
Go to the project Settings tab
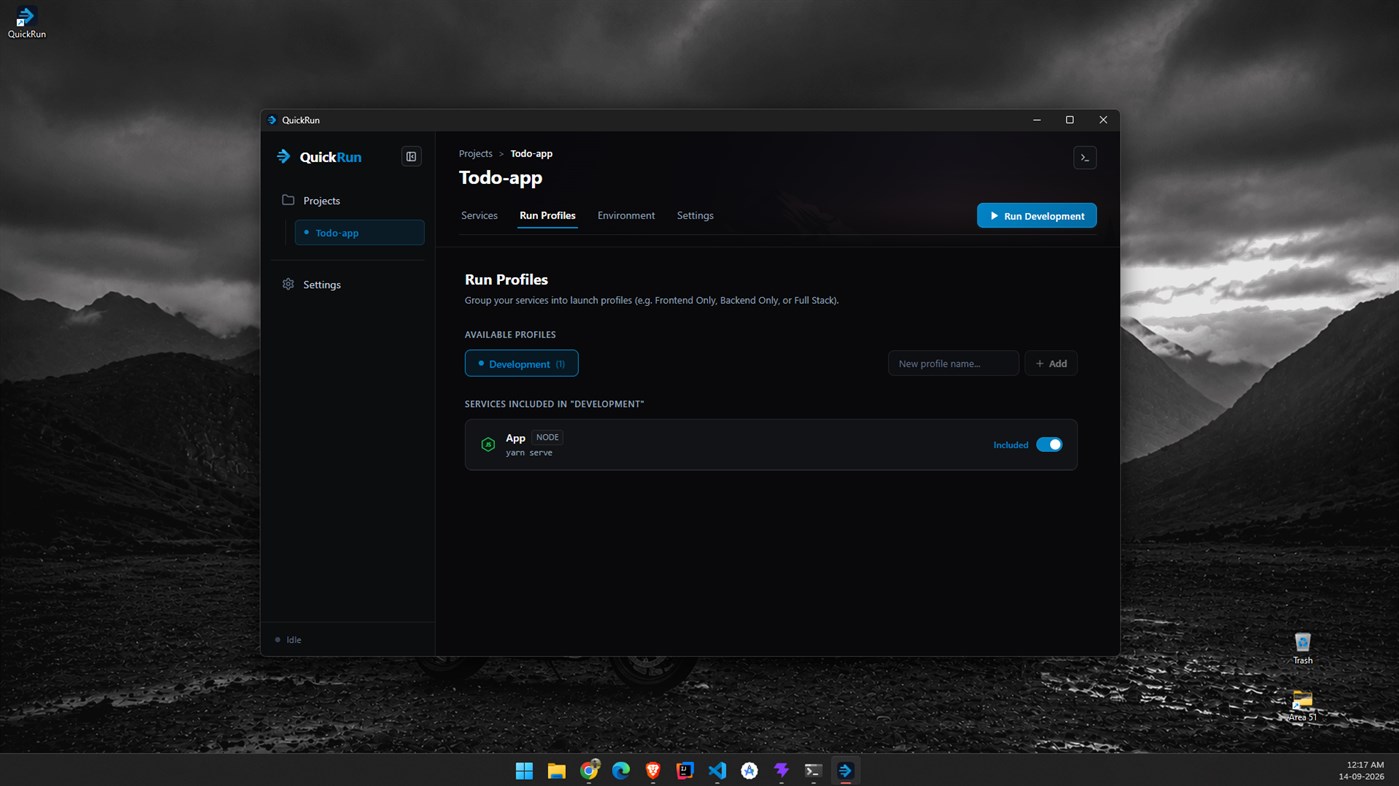click(695, 216)
